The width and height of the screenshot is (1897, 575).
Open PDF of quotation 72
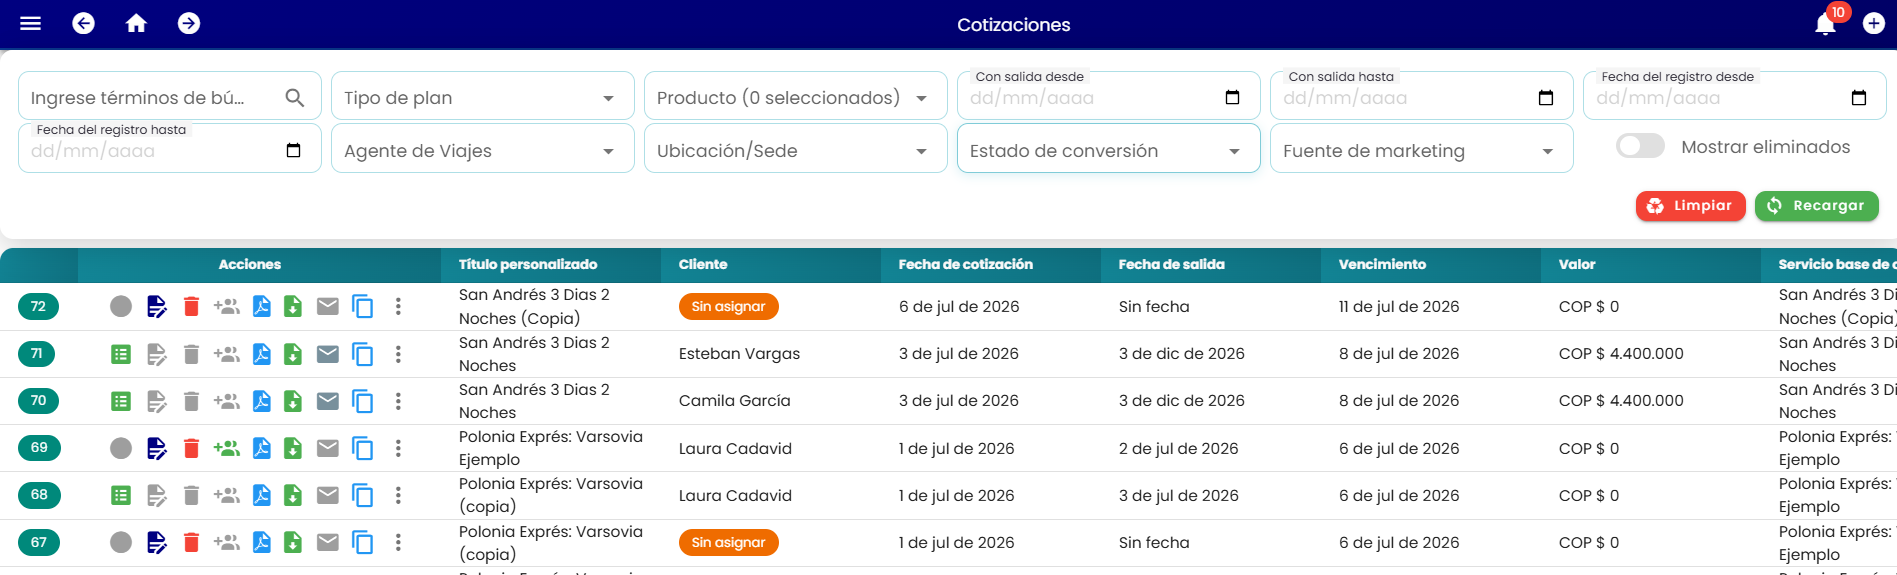261,306
